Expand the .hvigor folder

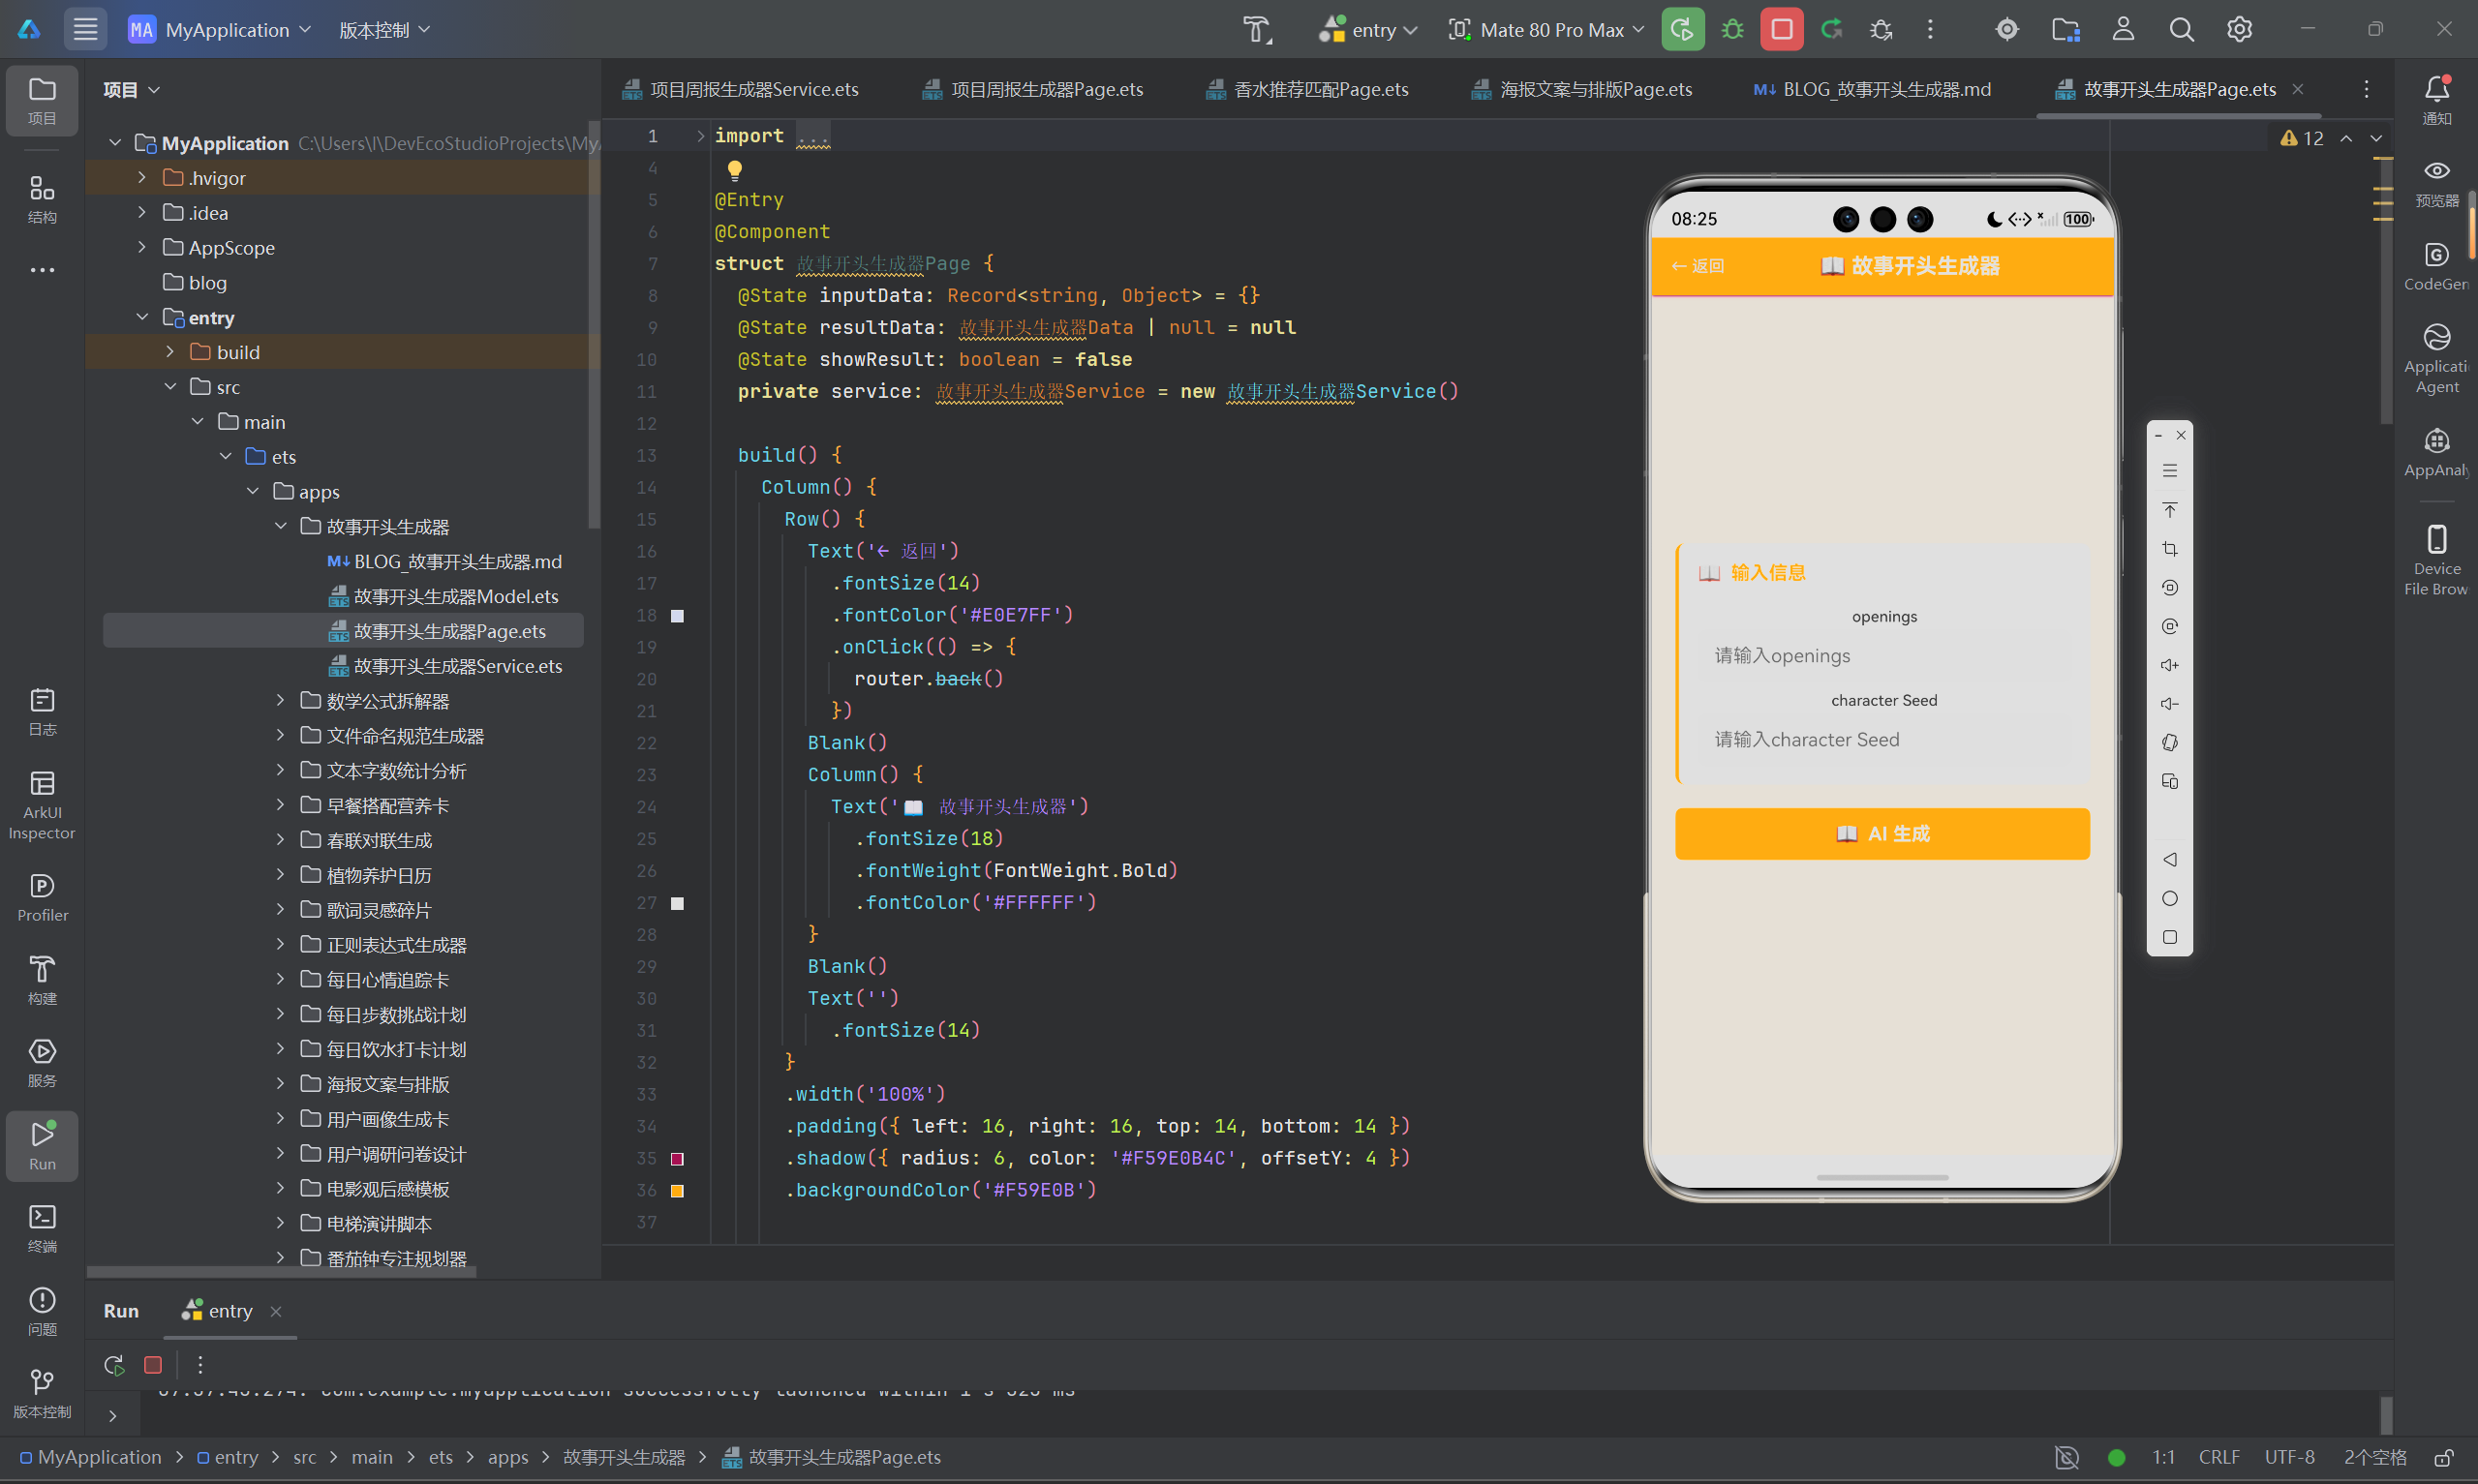(x=142, y=177)
